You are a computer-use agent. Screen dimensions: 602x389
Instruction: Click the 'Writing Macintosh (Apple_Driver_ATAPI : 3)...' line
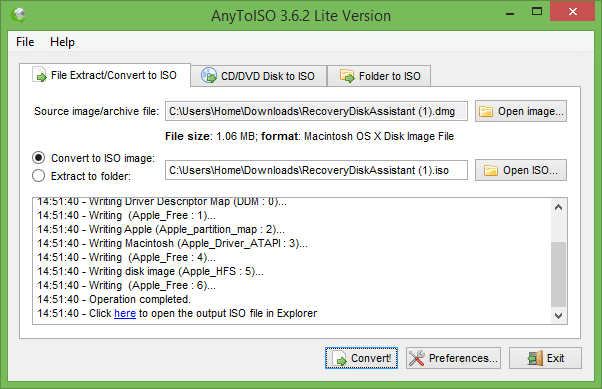[172, 243]
